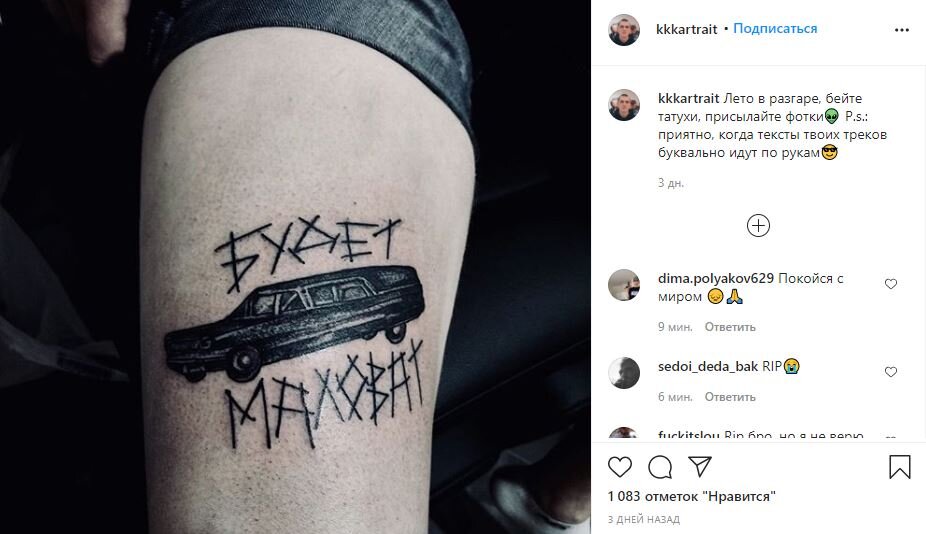This screenshot has width=926, height=534.
Task: View the 1 083 likes list
Action: pyautogui.click(x=691, y=496)
